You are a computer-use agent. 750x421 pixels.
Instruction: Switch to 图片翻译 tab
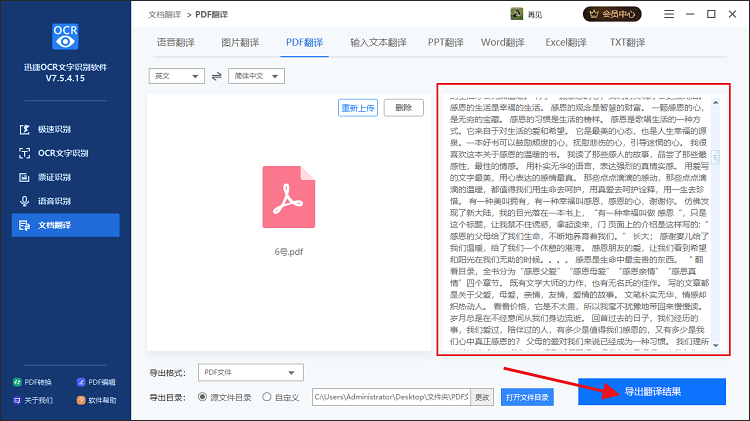pyautogui.click(x=240, y=43)
